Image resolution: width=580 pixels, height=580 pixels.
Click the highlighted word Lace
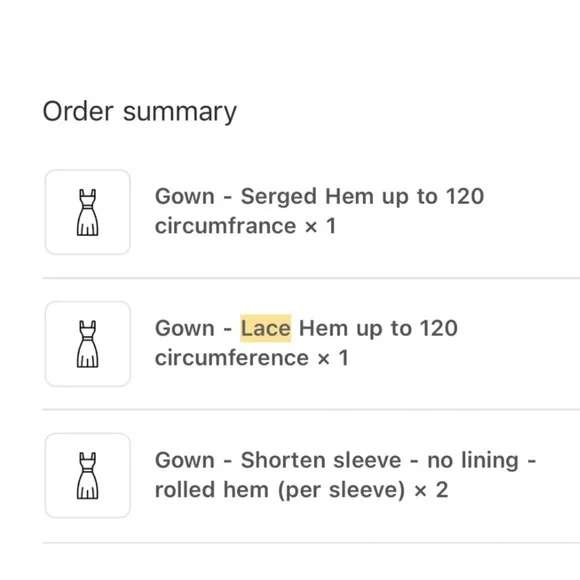point(266,328)
